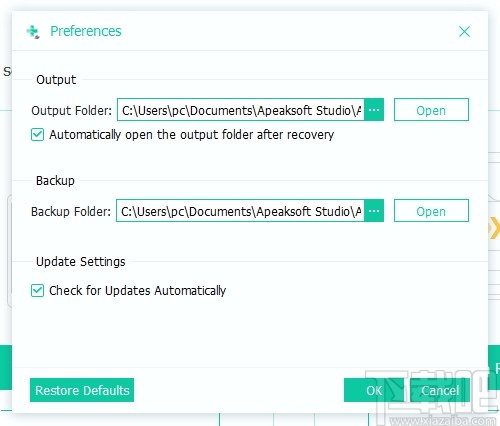Browse for Output Folder with ellipsis button
The image size is (500, 426).
point(374,110)
